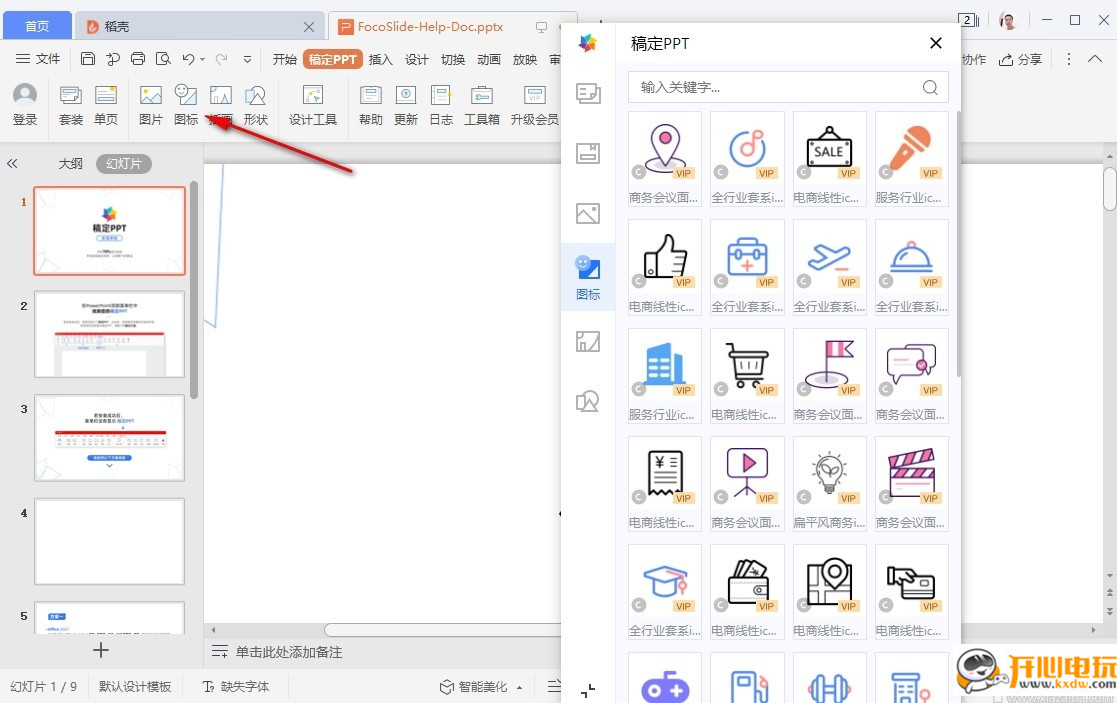Image resolution: width=1117 pixels, height=703 pixels.
Task: Select the 图标 category in the panel sidebar
Action: 588,275
